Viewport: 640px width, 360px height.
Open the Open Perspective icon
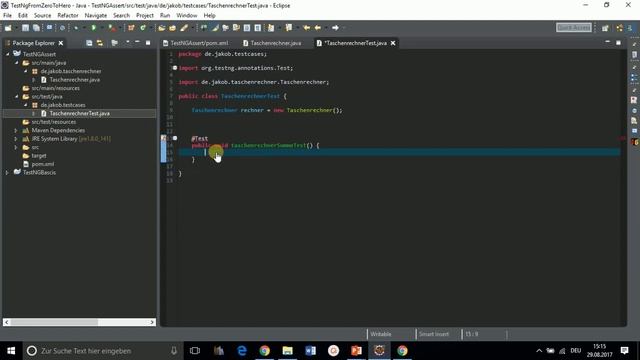pyautogui.click(x=605, y=28)
